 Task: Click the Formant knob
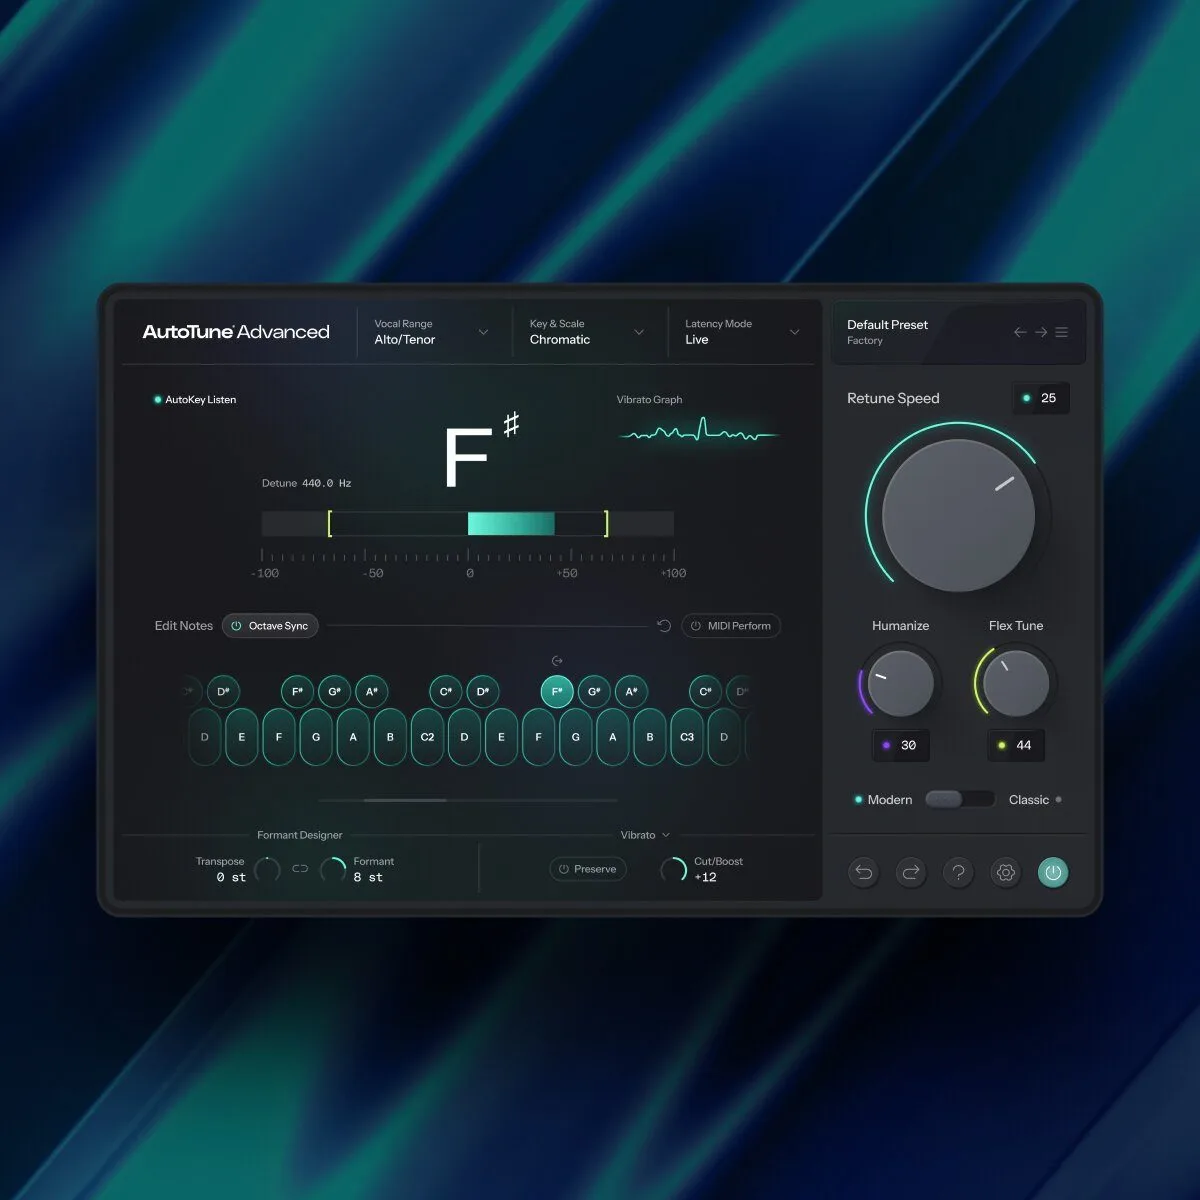coord(333,870)
